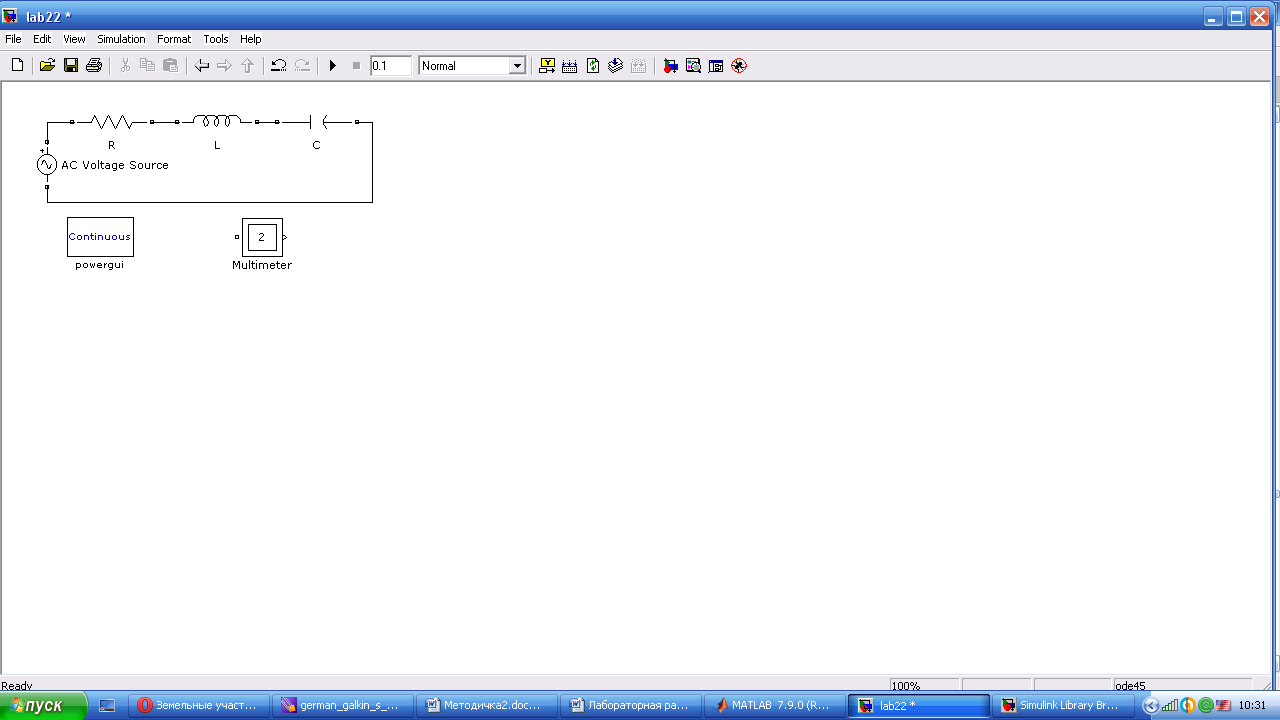Screen dimensions: 1280x720
Task: Start the simulation with the play button
Action: [x=333, y=66]
